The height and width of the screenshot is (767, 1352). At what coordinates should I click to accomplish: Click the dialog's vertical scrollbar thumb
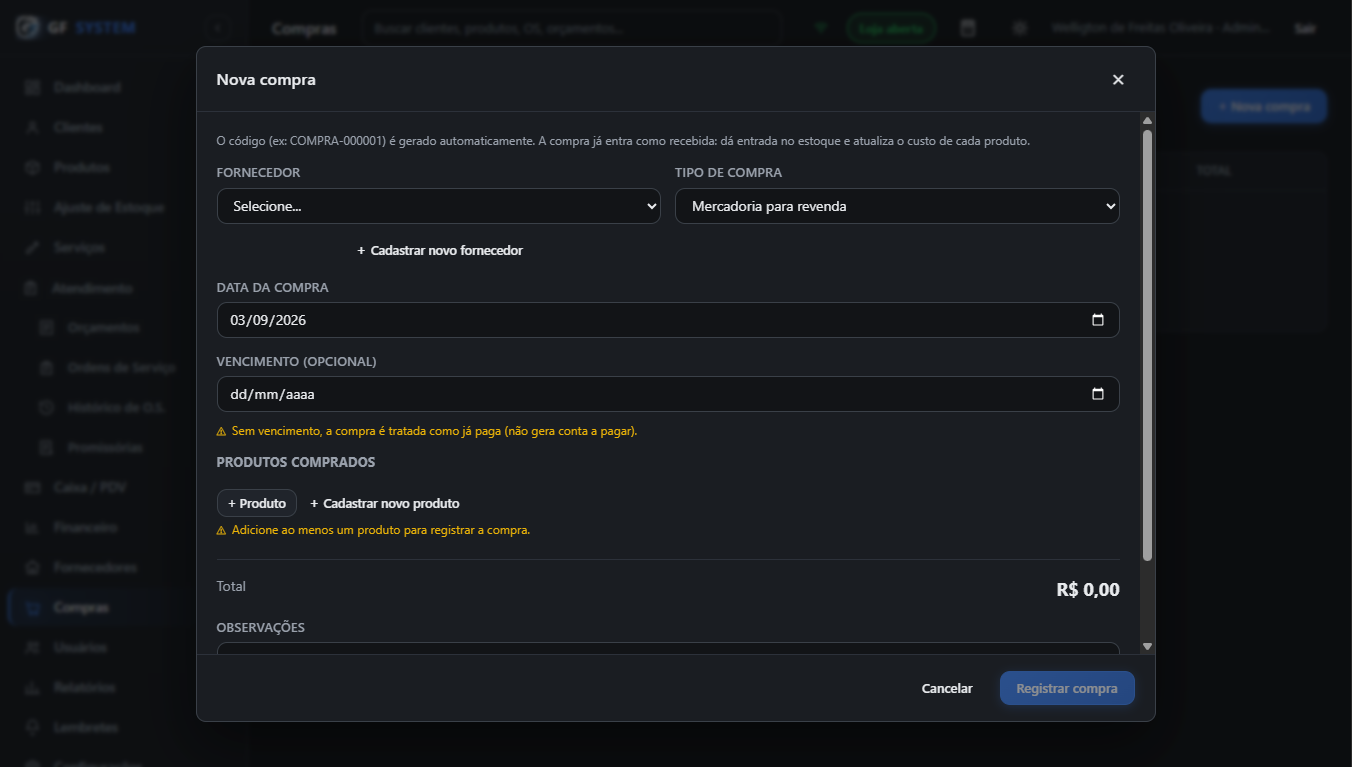[1147, 345]
